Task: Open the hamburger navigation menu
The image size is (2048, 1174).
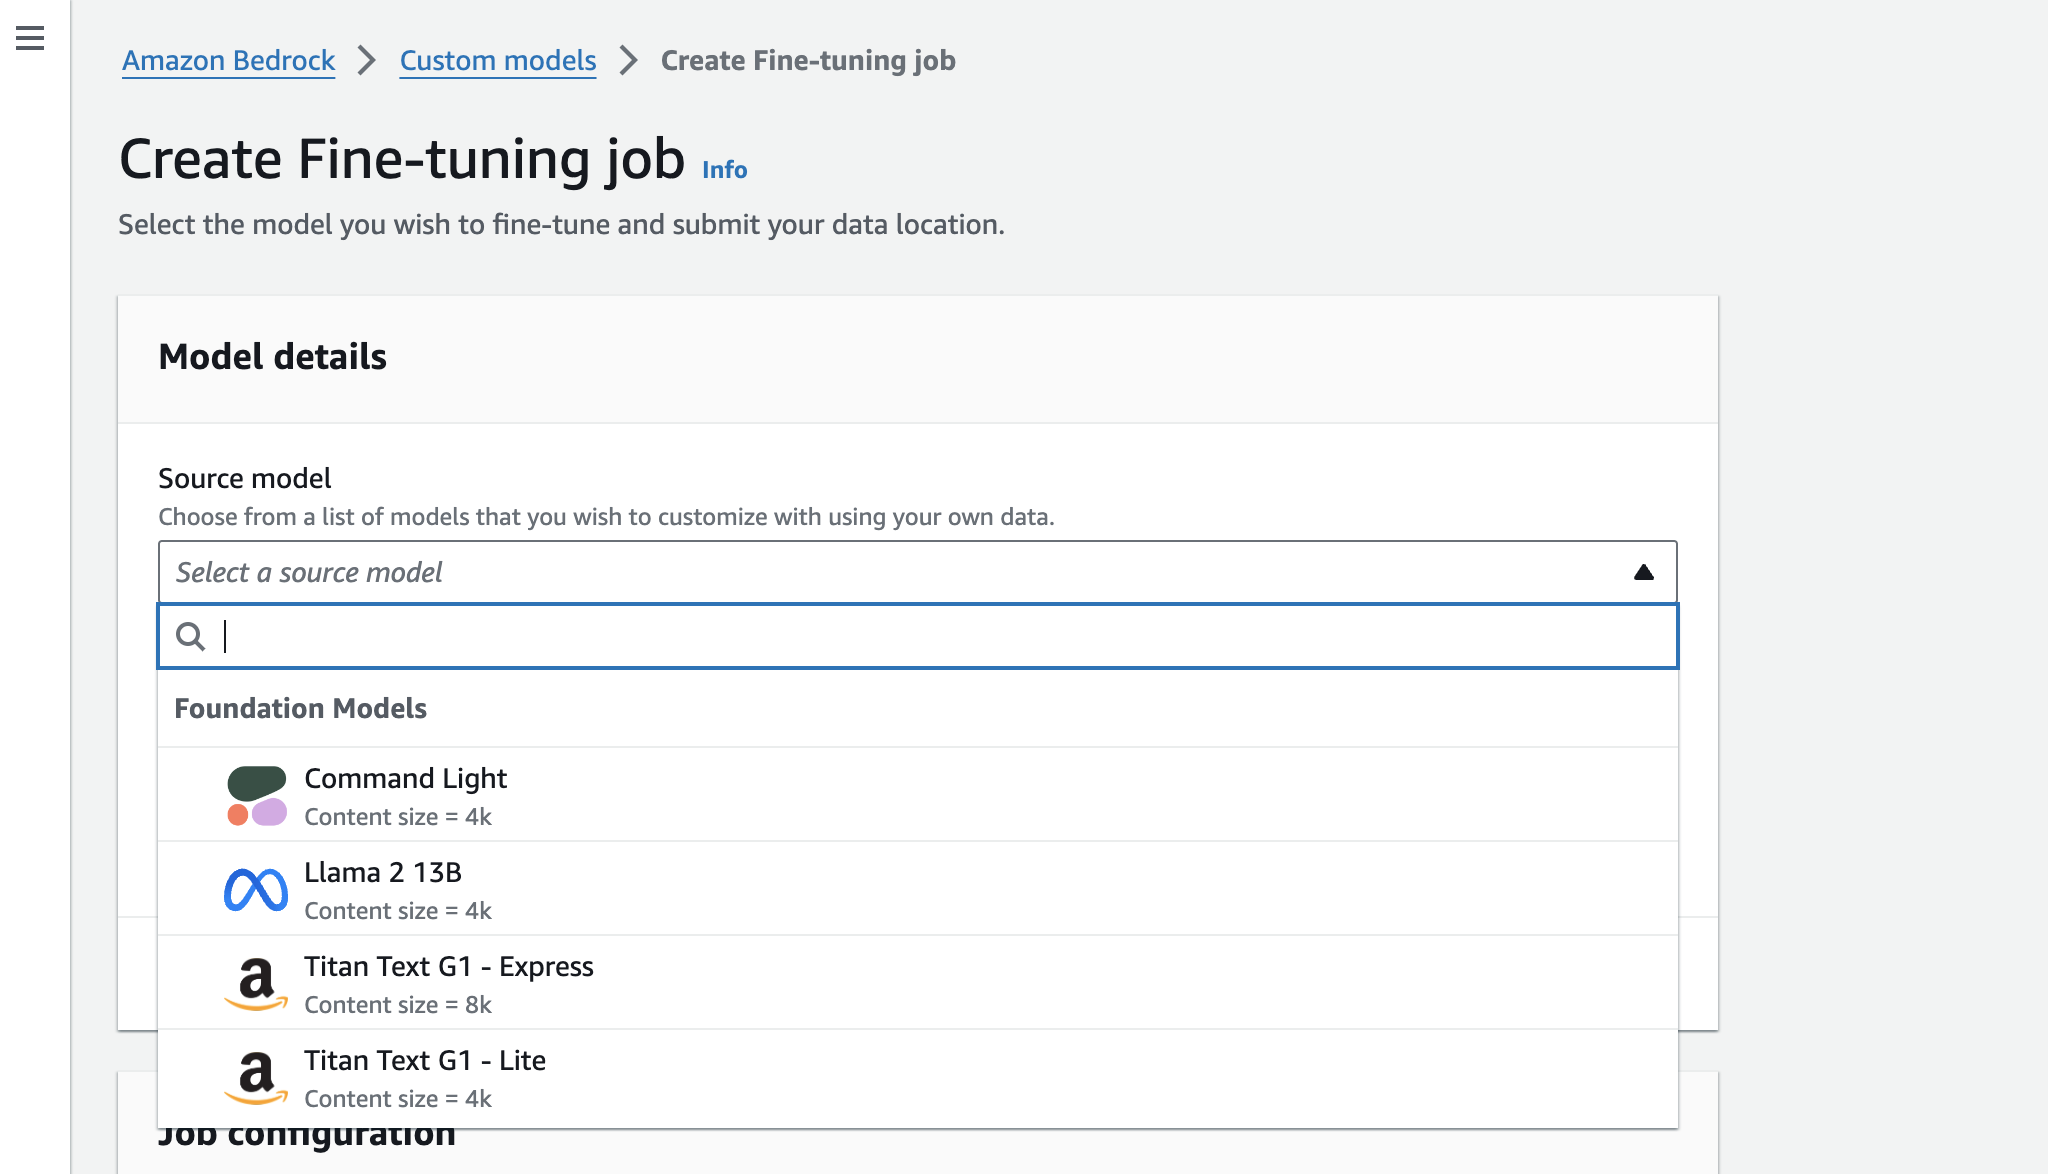Action: coord(30,39)
